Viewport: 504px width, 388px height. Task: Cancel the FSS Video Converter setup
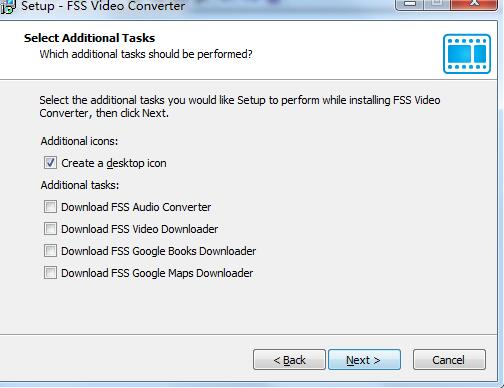click(449, 360)
